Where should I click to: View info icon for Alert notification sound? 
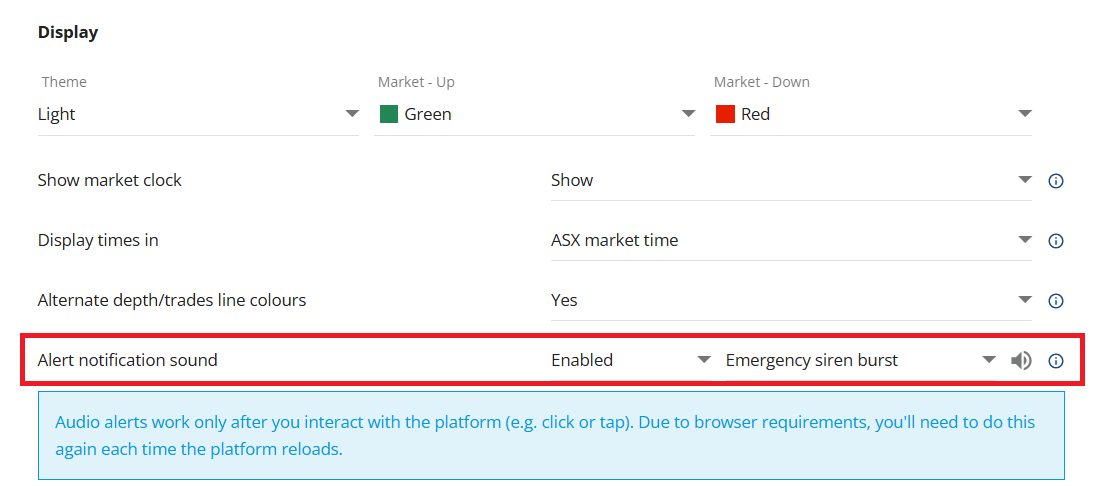1055,361
